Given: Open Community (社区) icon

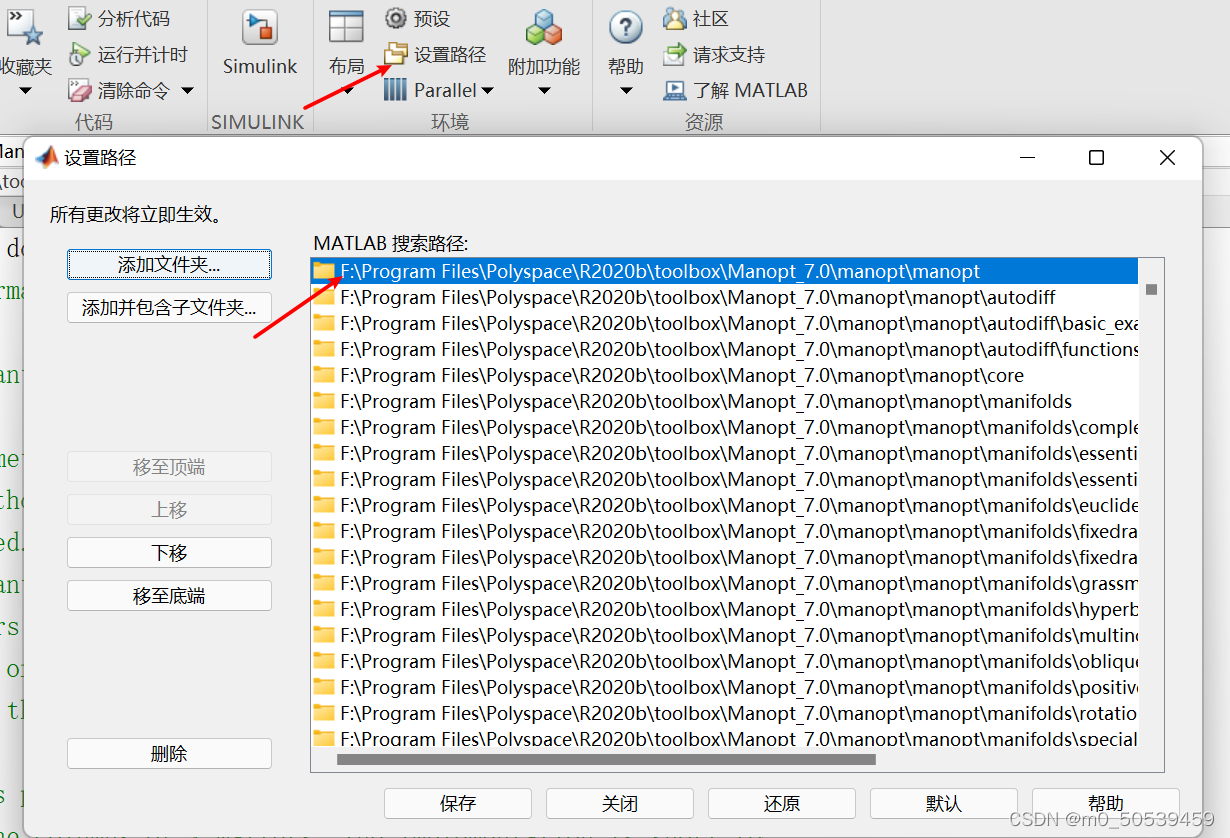Looking at the screenshot, I should [x=675, y=18].
